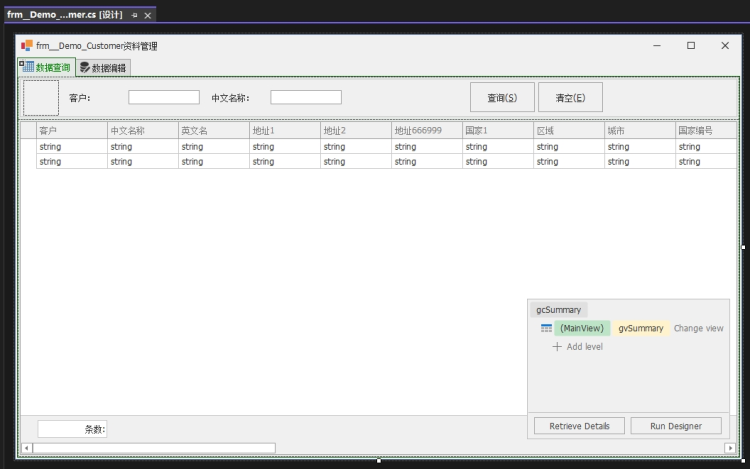This screenshot has height=469, width=750.
Task: Click the plus icon for Add level
Action: pos(557,347)
